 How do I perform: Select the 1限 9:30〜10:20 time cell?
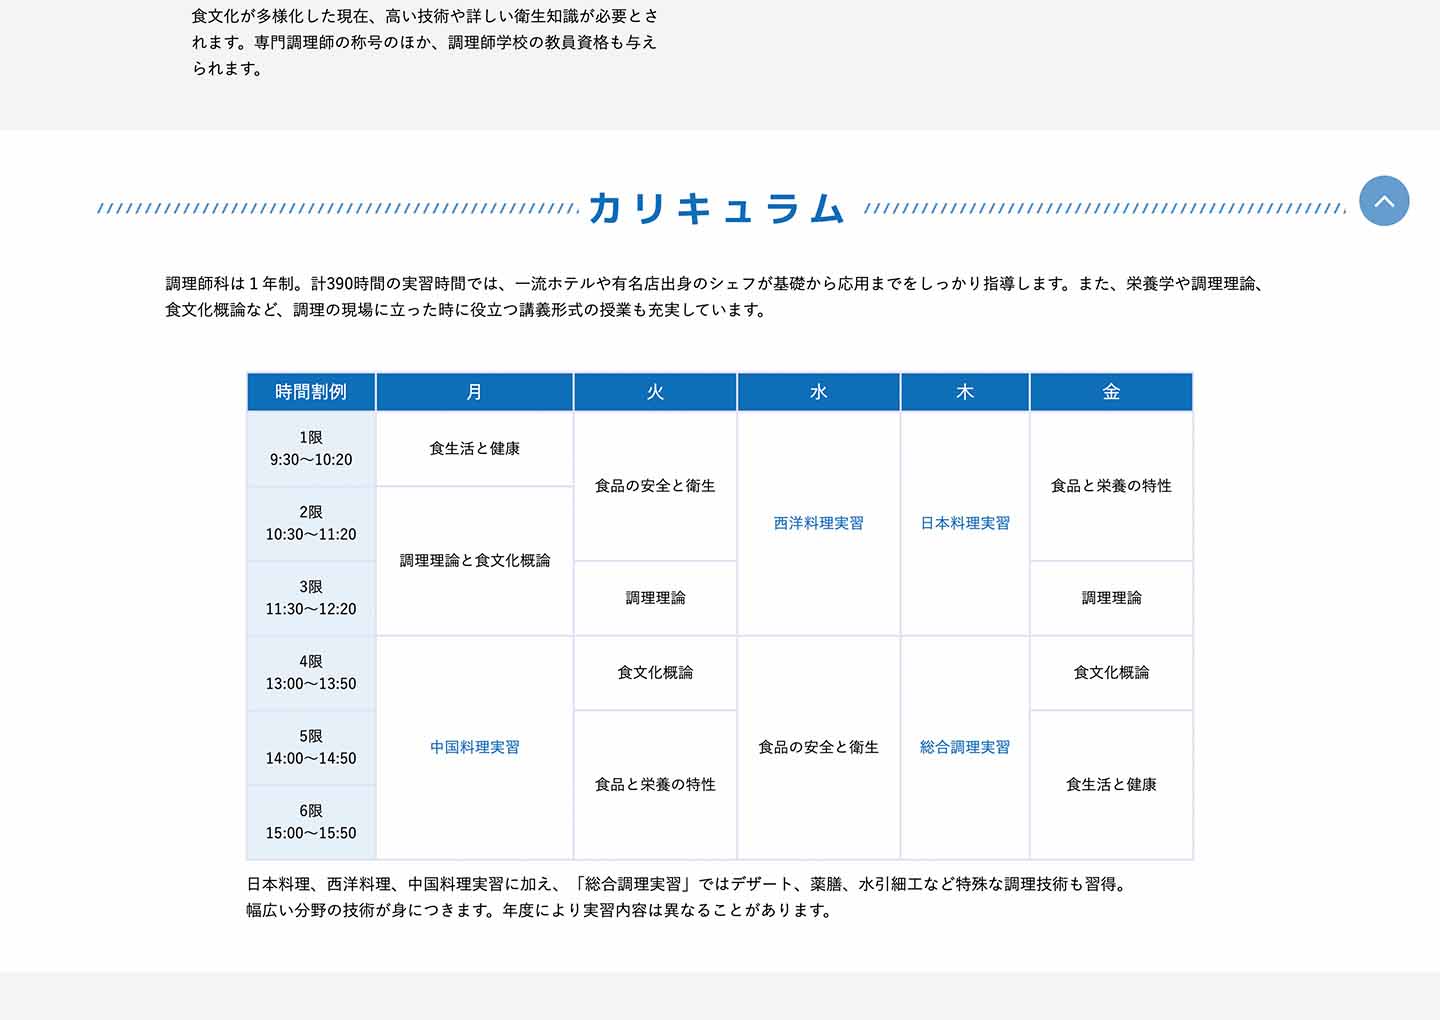coord(311,449)
